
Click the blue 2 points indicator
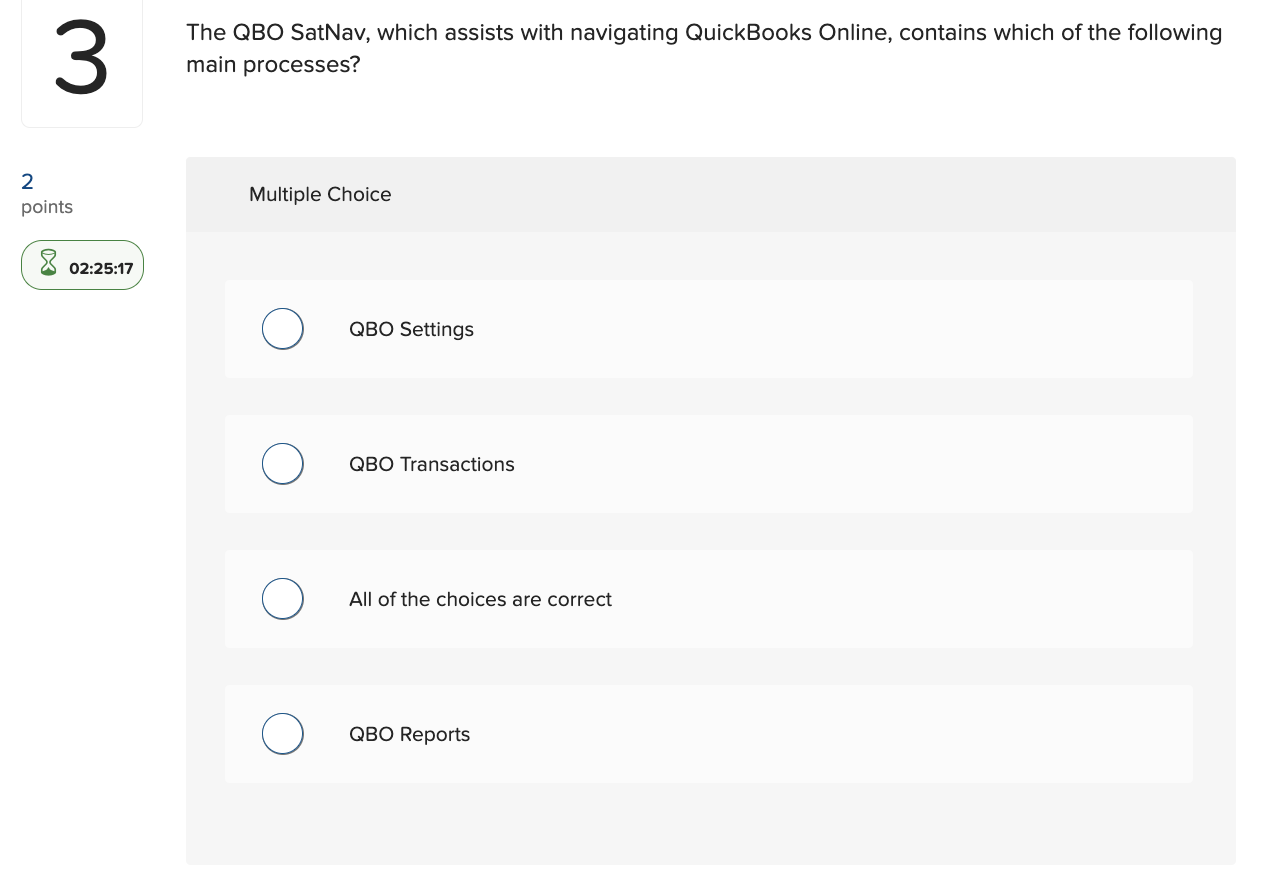point(26,181)
